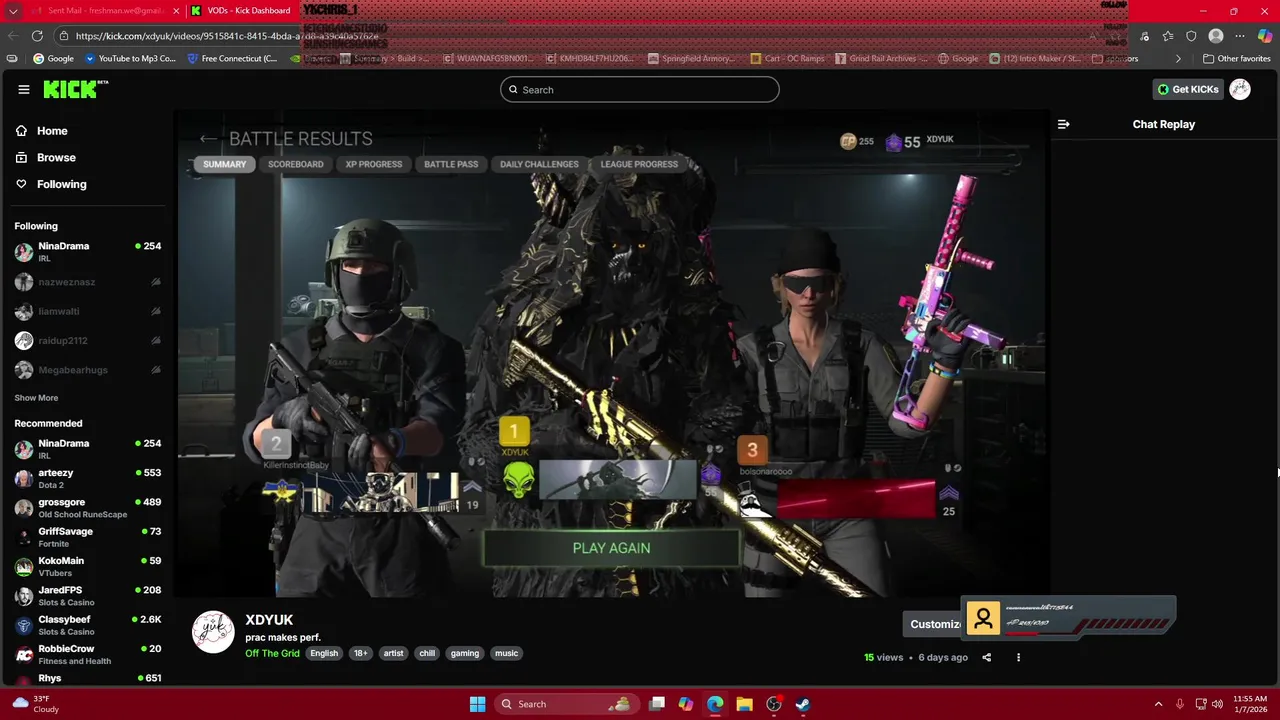This screenshot has width=1280, height=720.
Task: Select the Daily Challenges tab in the video
Action: 539,164
